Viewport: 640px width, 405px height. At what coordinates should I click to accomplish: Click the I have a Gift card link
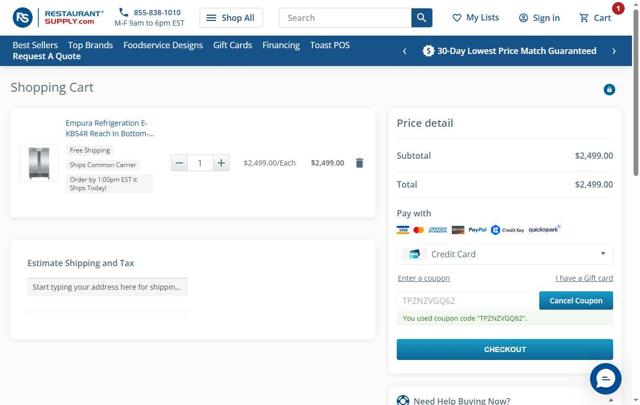pyautogui.click(x=584, y=278)
